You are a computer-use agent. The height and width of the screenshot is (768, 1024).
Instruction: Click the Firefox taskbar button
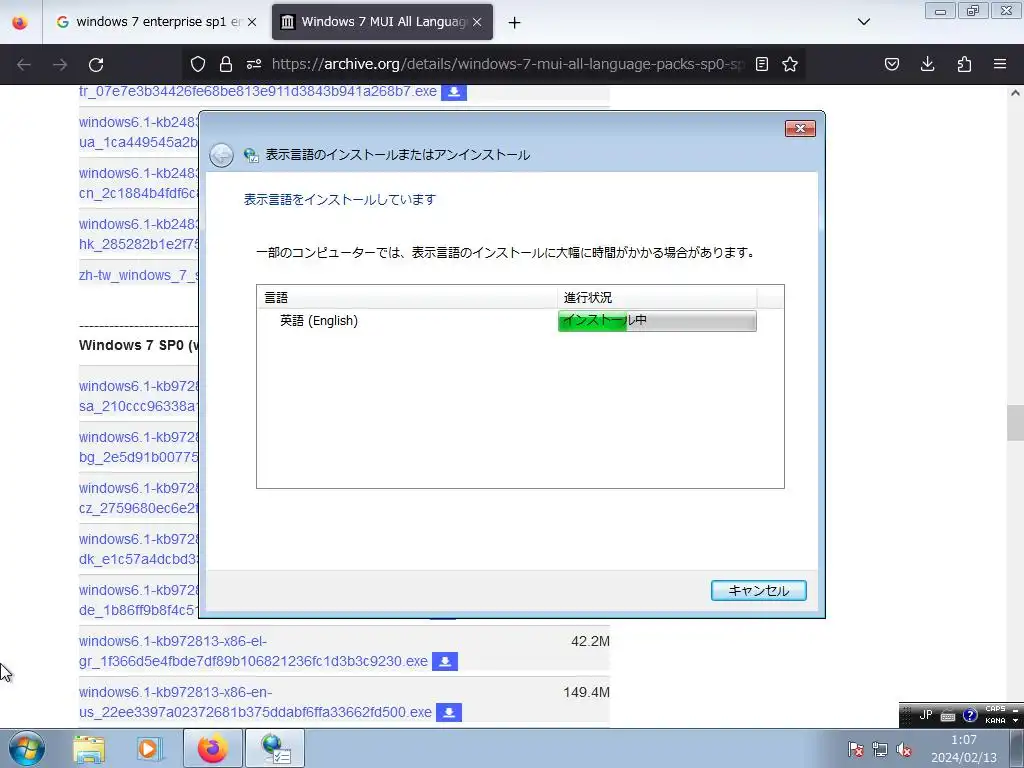pos(212,748)
